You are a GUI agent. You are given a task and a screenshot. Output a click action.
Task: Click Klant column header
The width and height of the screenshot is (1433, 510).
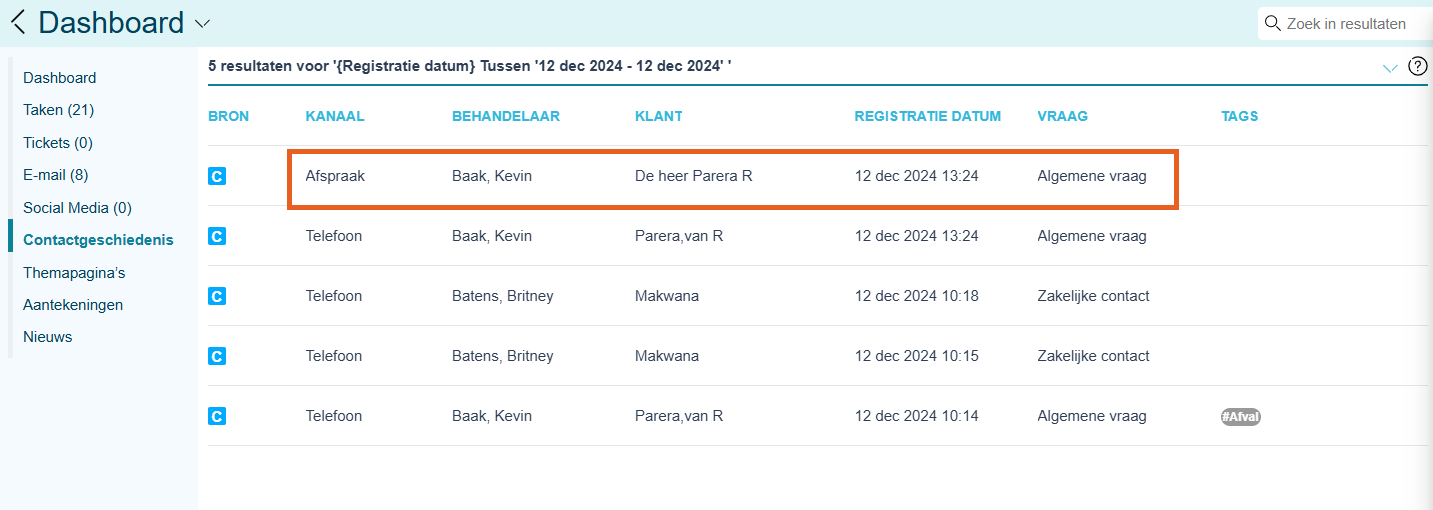pyautogui.click(x=658, y=116)
